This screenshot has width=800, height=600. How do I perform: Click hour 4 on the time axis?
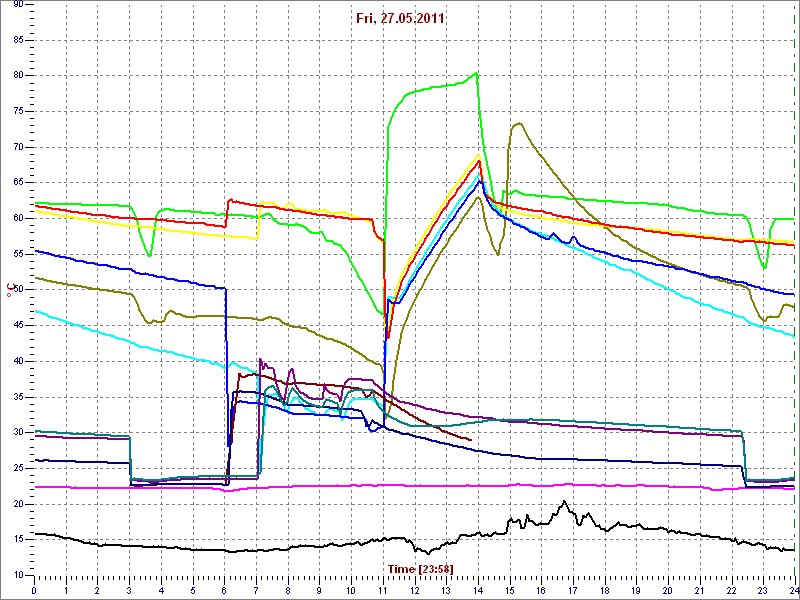[161, 590]
